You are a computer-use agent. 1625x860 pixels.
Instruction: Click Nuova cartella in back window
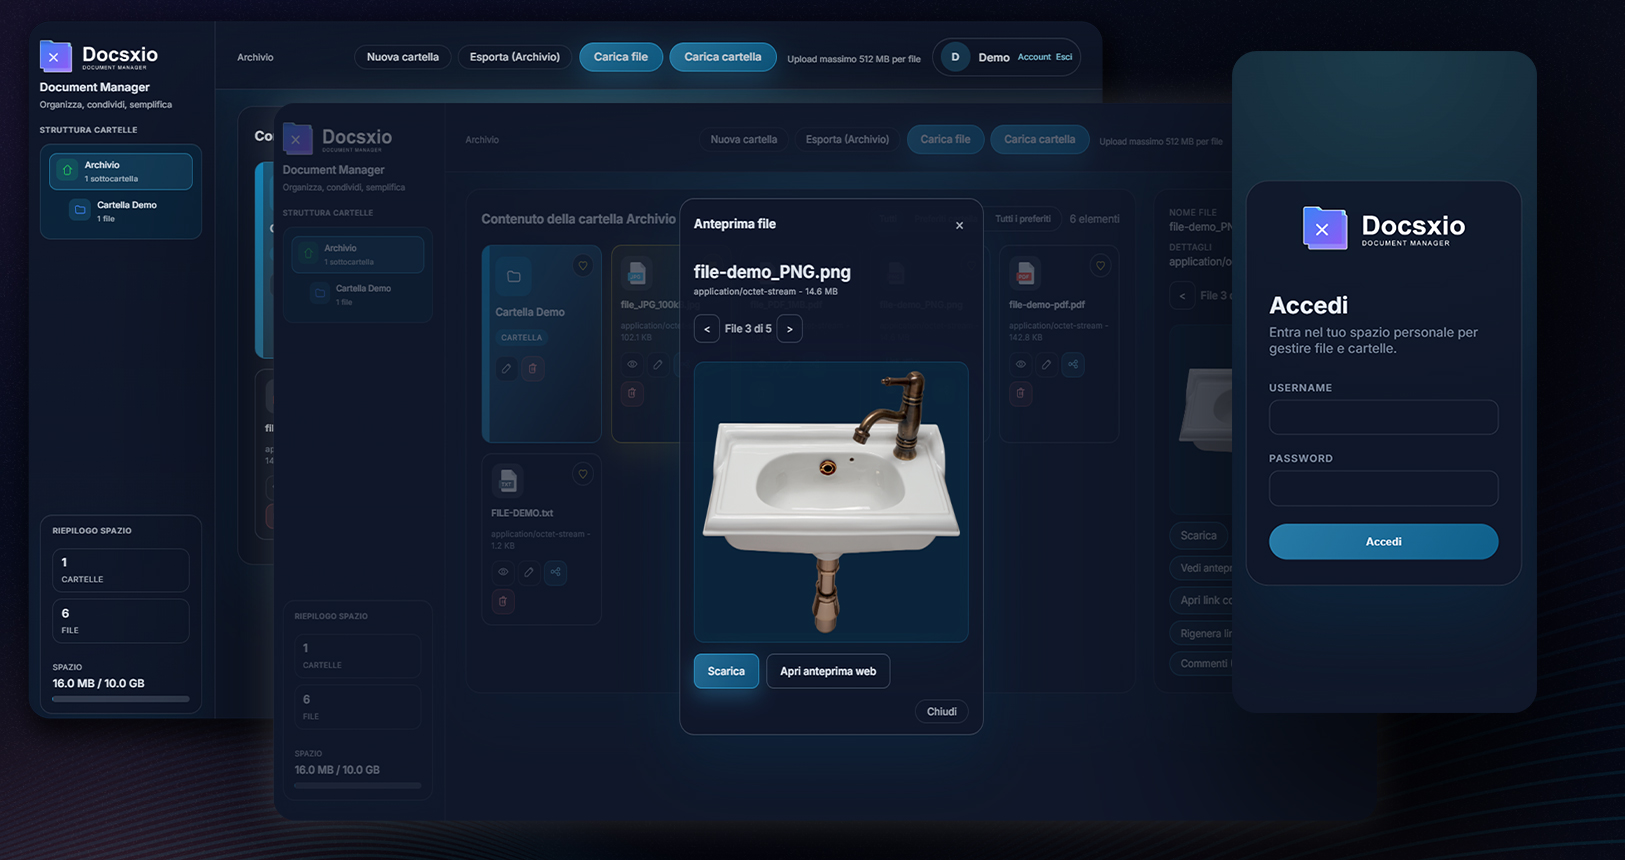point(402,57)
